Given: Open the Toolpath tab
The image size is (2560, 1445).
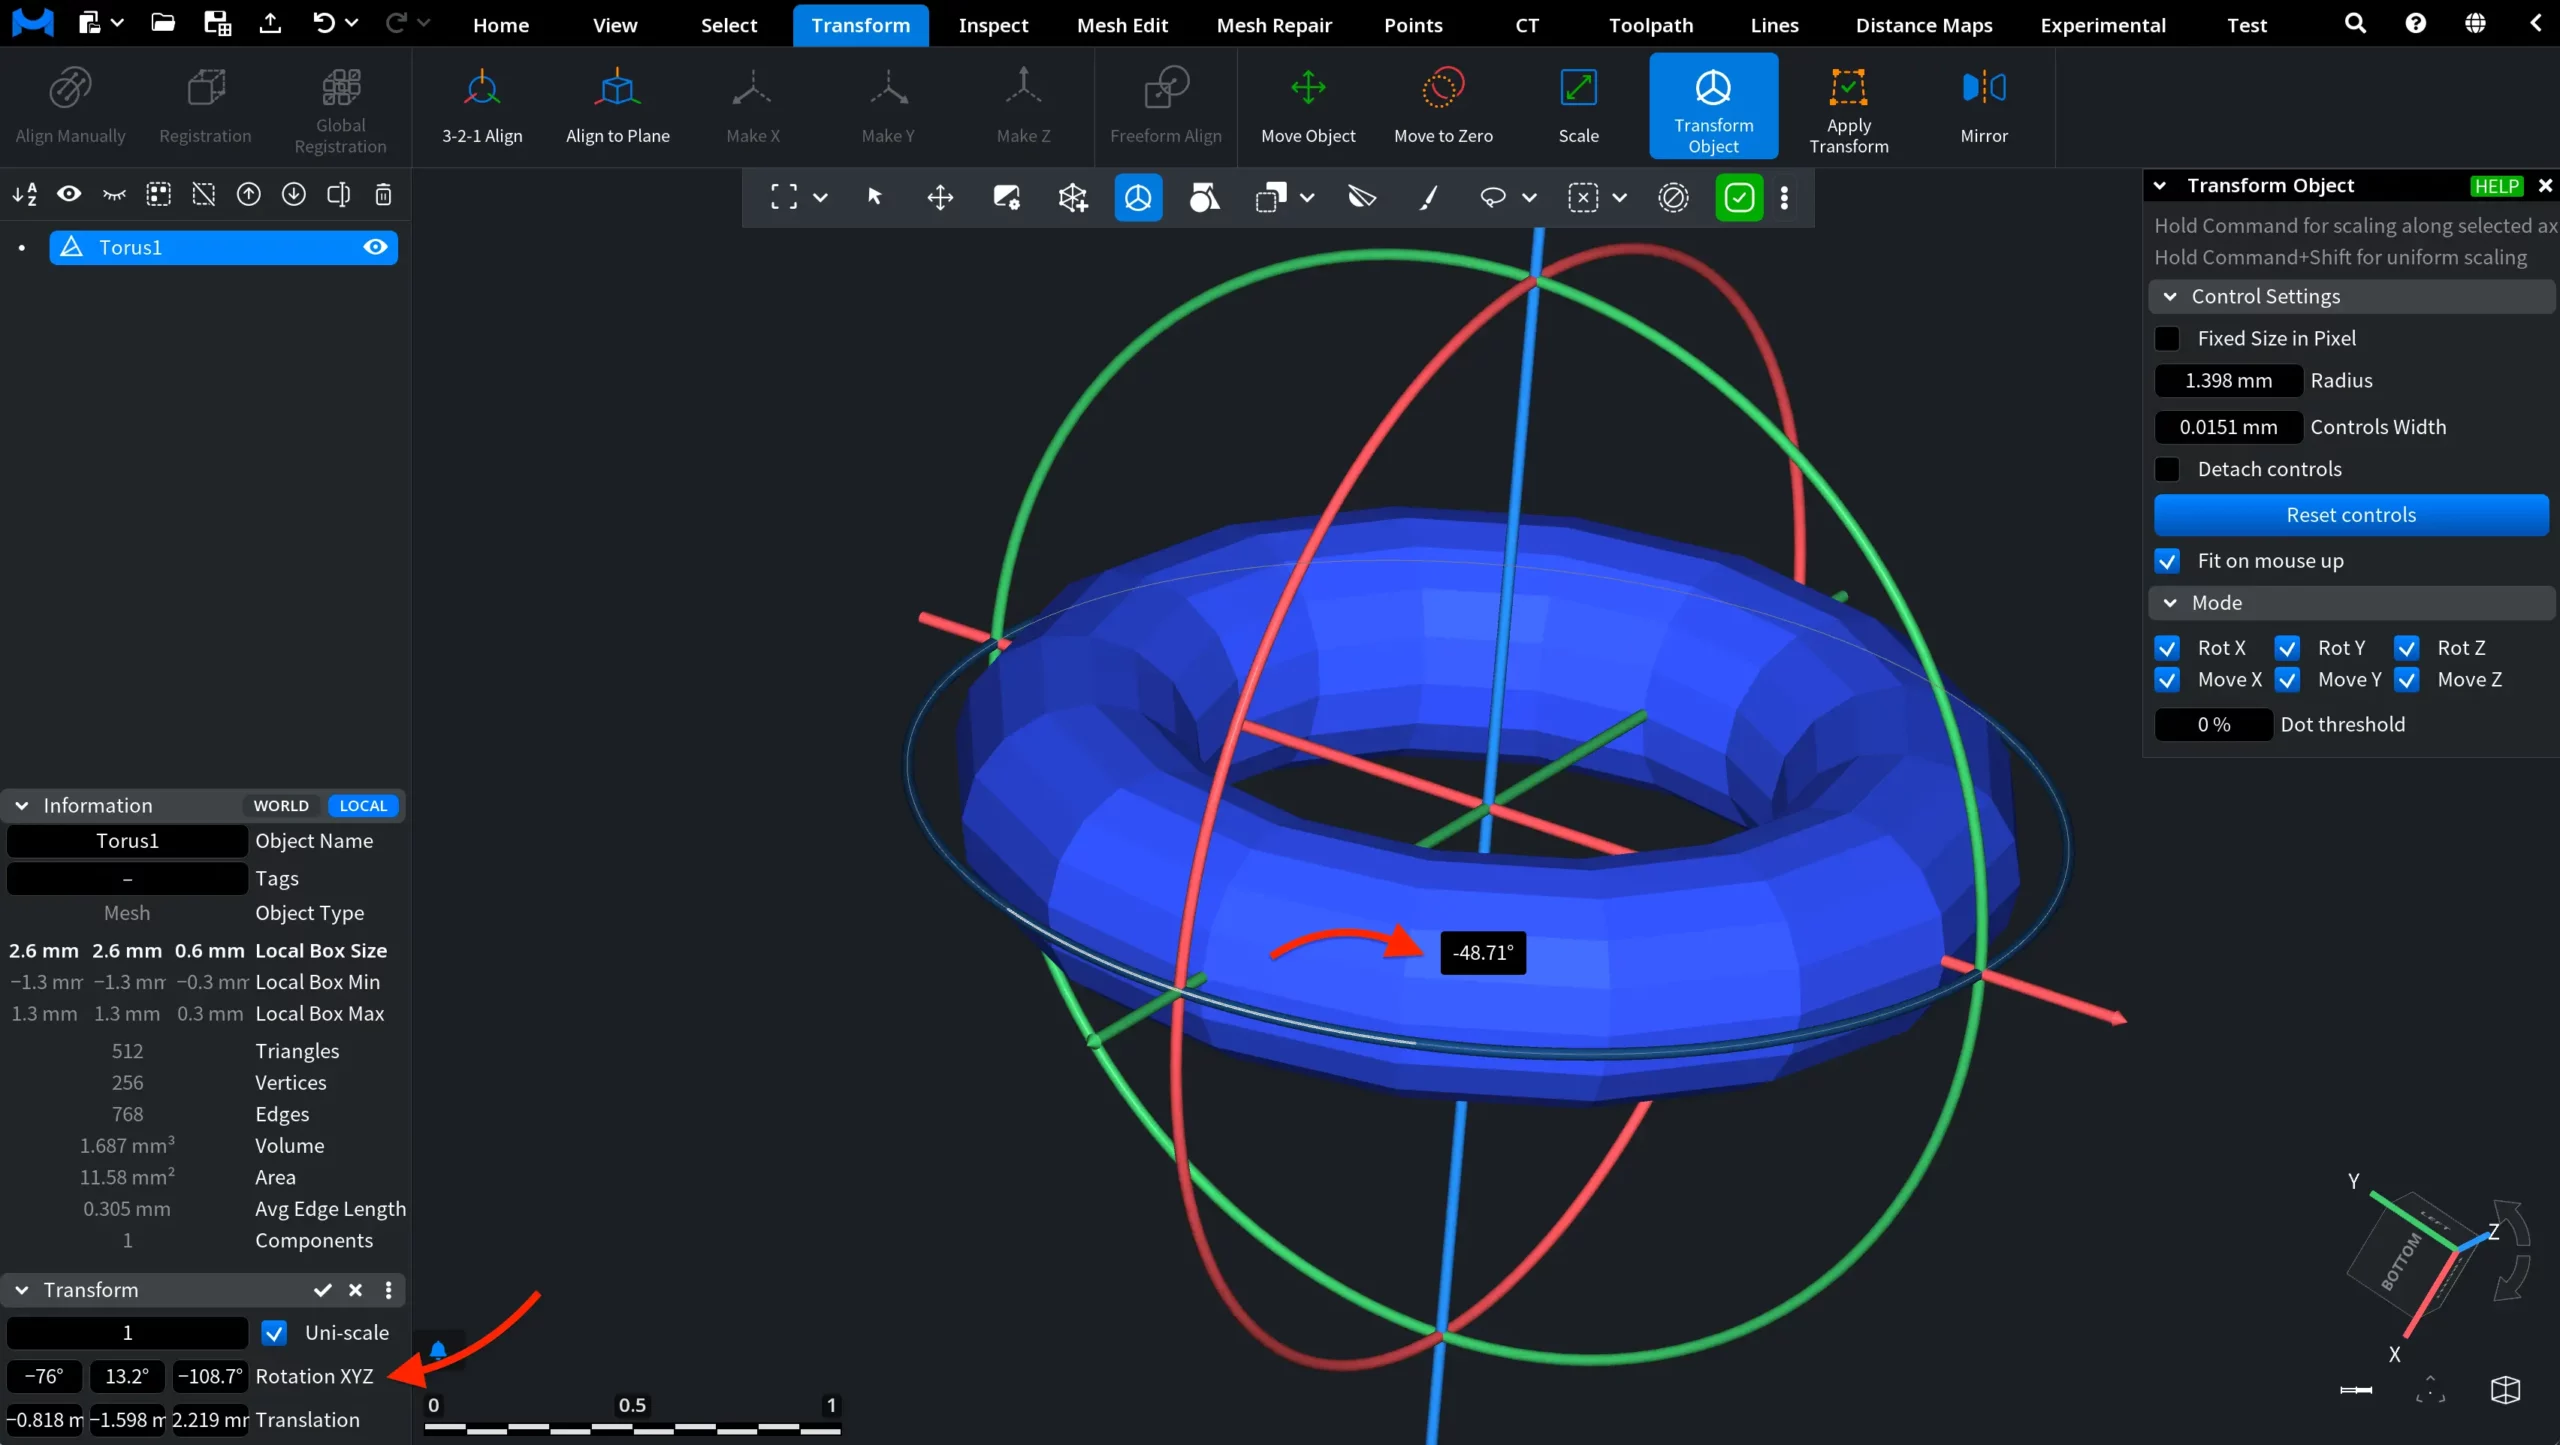Looking at the screenshot, I should pyautogui.click(x=1651, y=25).
